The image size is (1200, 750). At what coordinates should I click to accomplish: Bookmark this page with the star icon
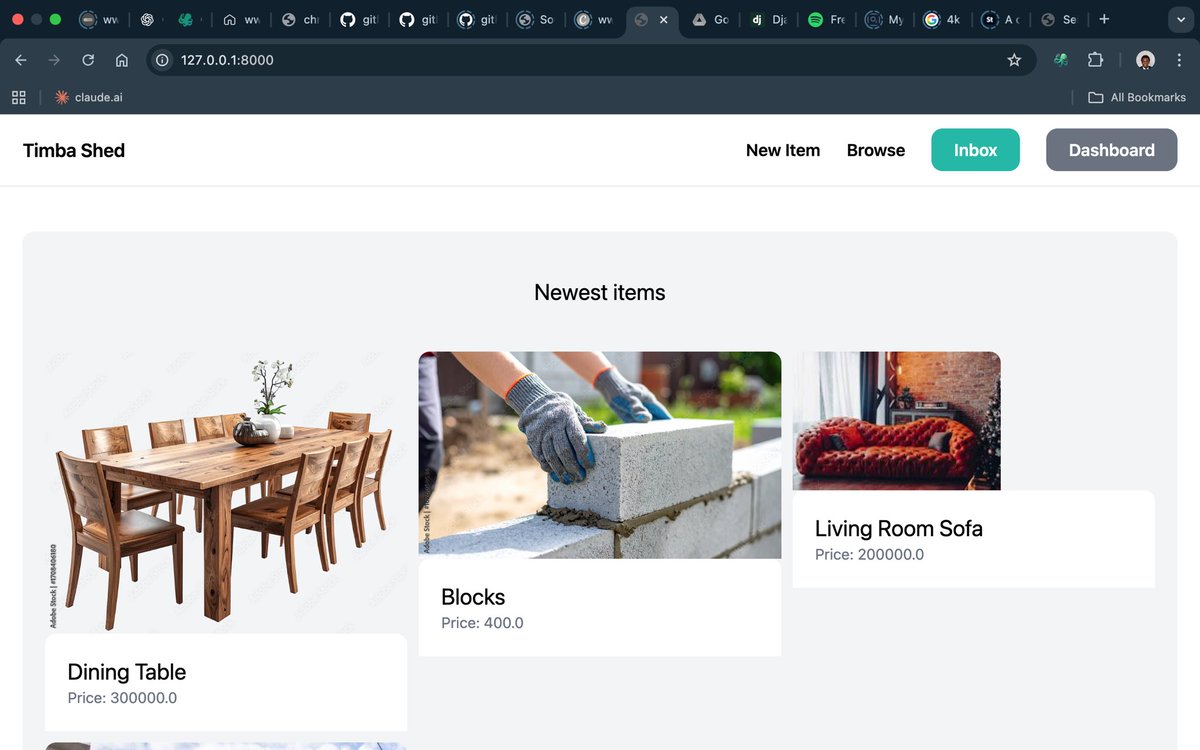coord(1014,60)
